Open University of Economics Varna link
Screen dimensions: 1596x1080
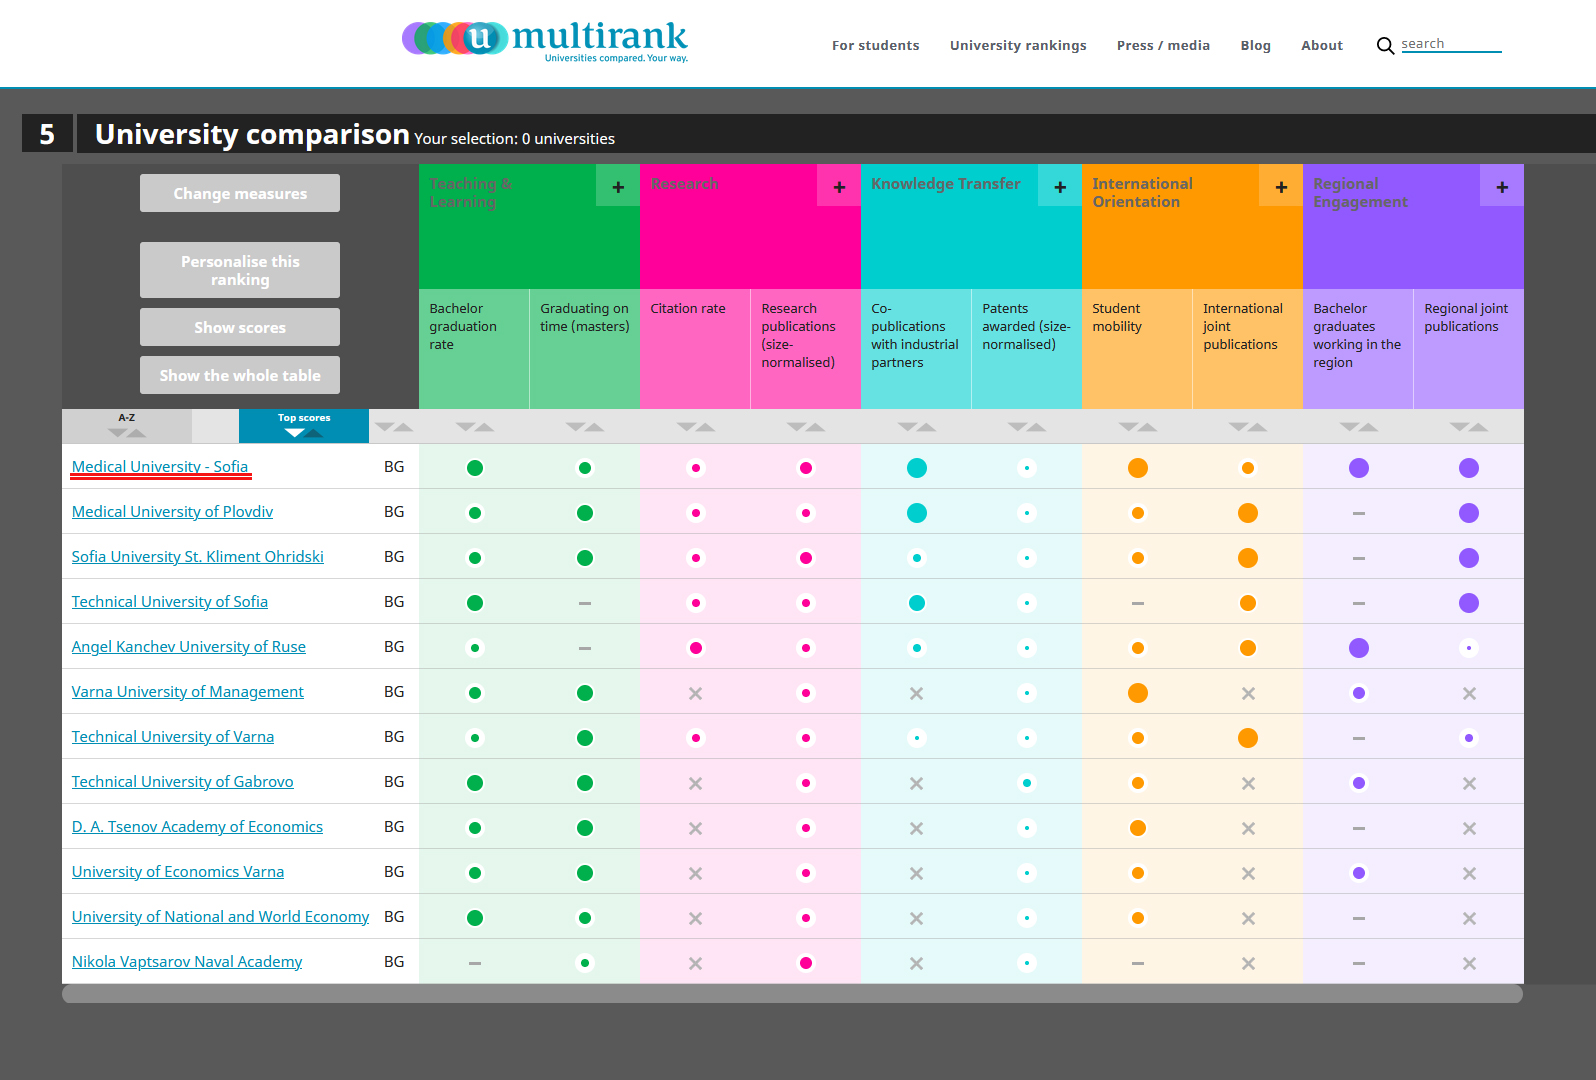178,872
